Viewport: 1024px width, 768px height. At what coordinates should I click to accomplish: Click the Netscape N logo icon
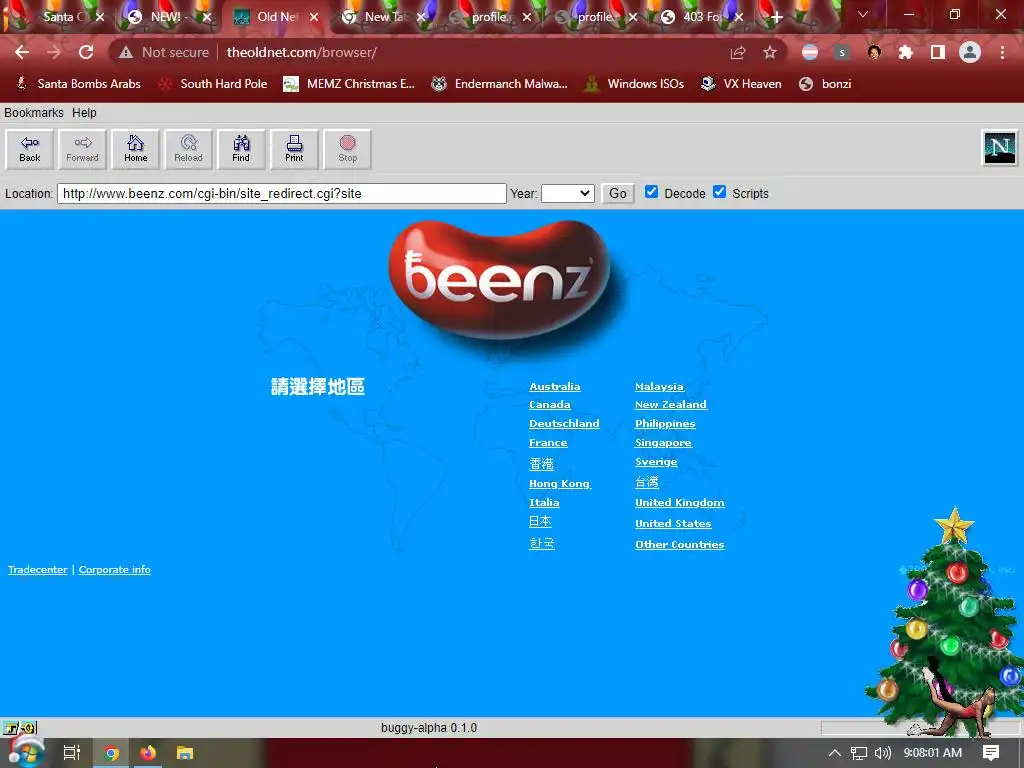coord(1000,148)
